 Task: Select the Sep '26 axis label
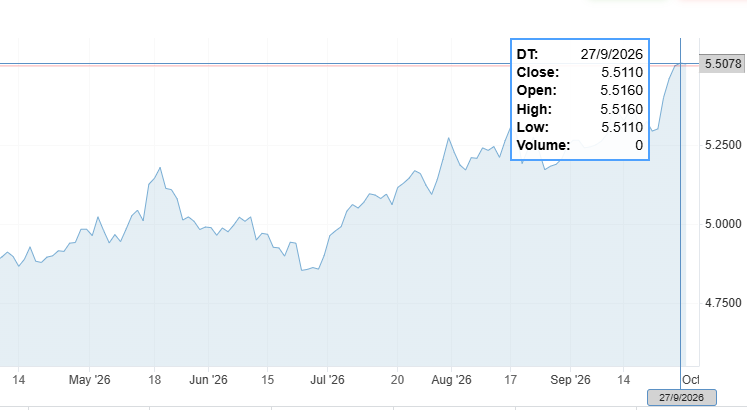click(570, 380)
